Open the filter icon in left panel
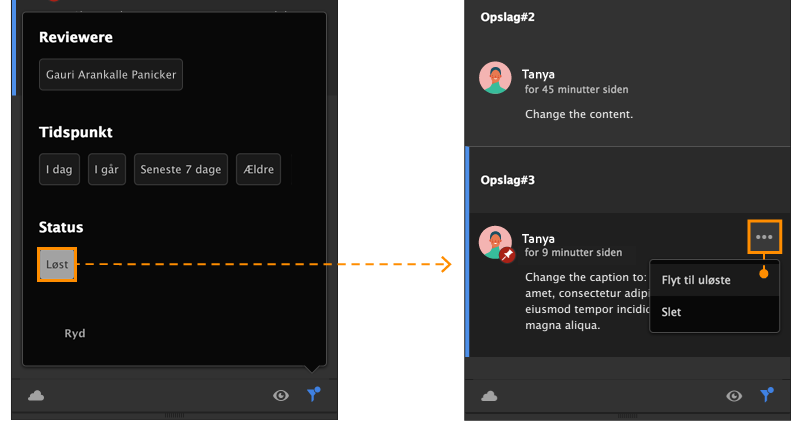Screen dimensions: 800x430 click(x=314, y=394)
